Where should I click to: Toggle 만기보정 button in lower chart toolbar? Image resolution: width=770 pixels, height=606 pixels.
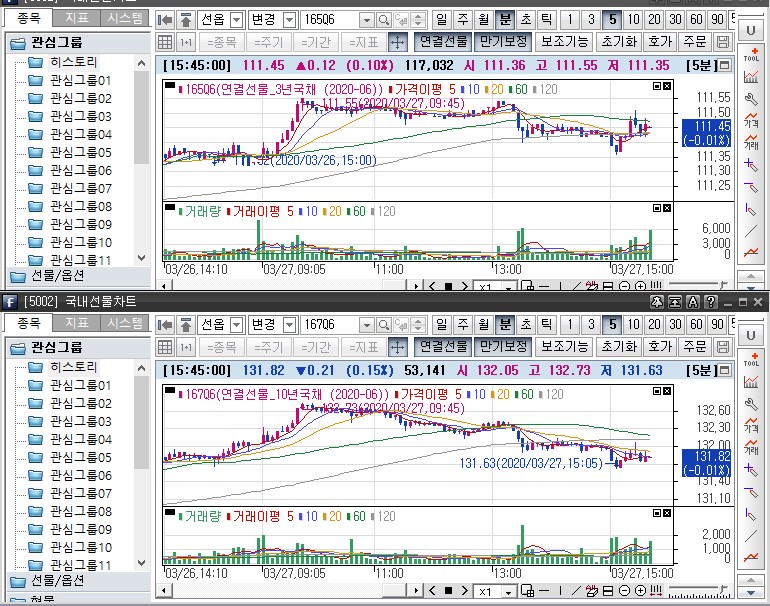tap(502, 347)
